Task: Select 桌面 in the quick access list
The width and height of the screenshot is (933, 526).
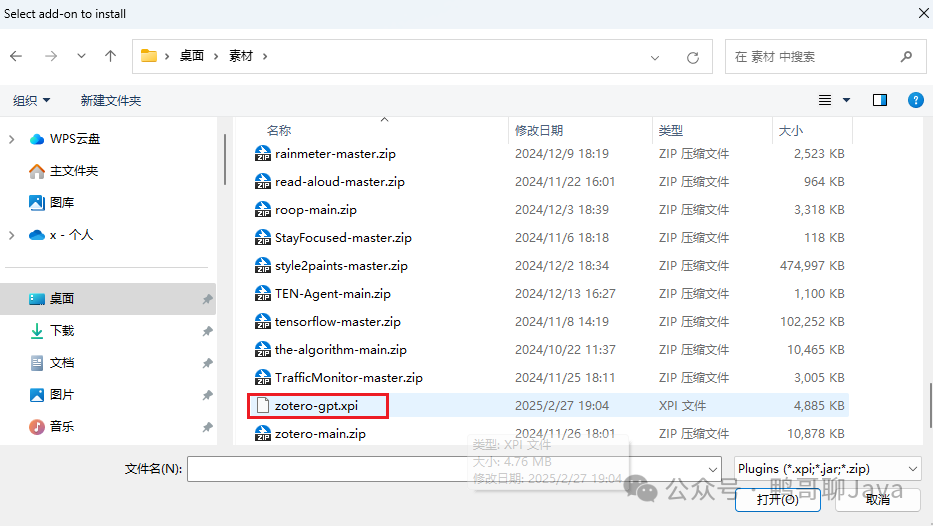Action: (62, 299)
